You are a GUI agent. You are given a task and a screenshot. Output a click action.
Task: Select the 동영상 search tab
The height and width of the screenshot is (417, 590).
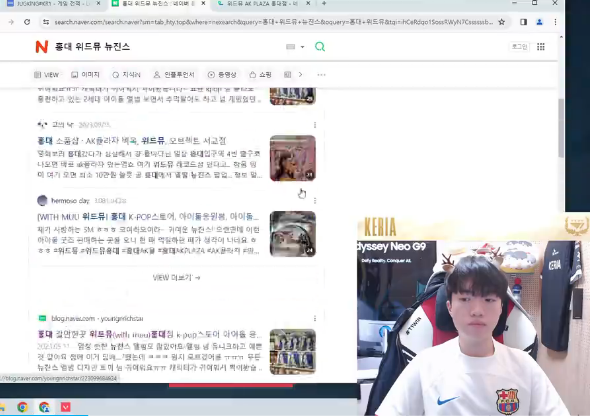(x=222, y=75)
